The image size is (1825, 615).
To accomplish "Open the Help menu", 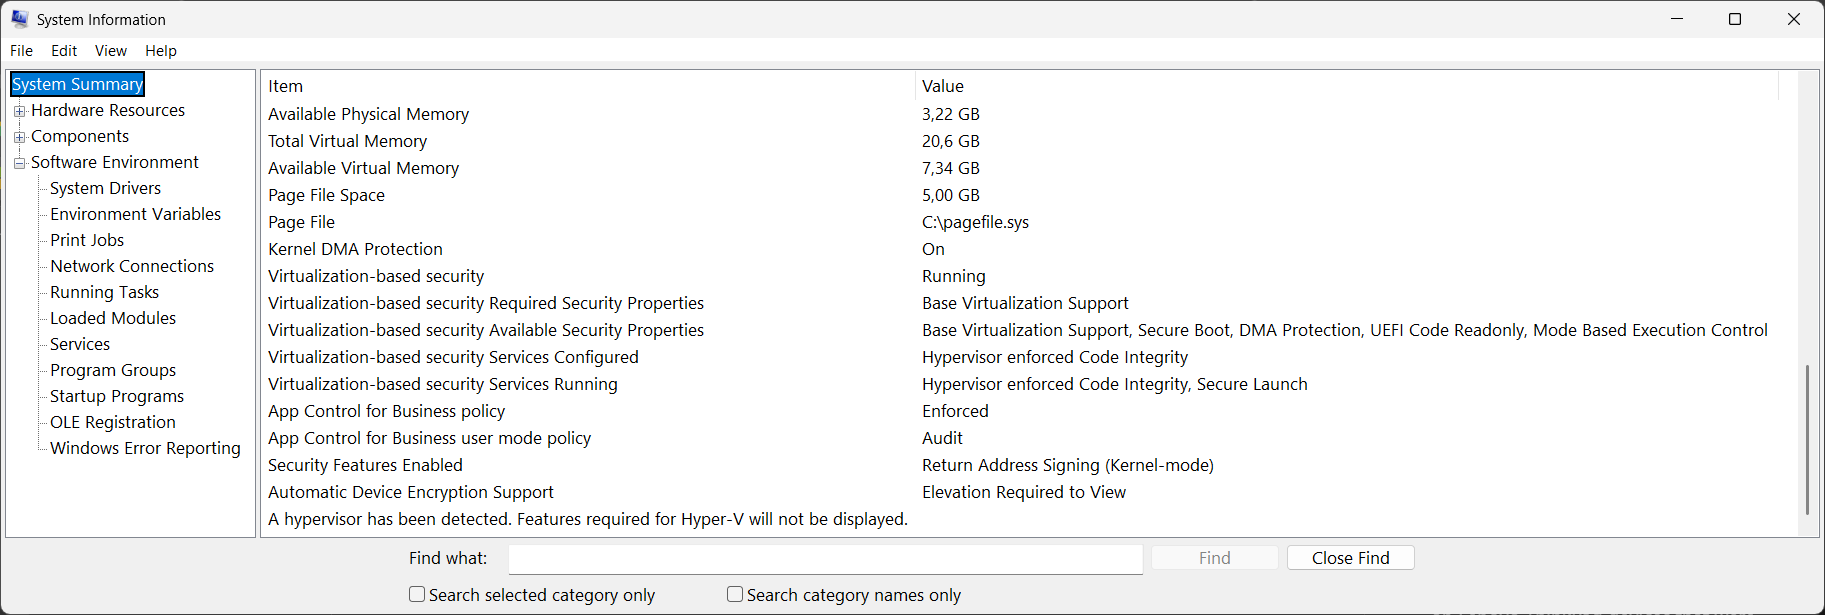I will click(161, 51).
